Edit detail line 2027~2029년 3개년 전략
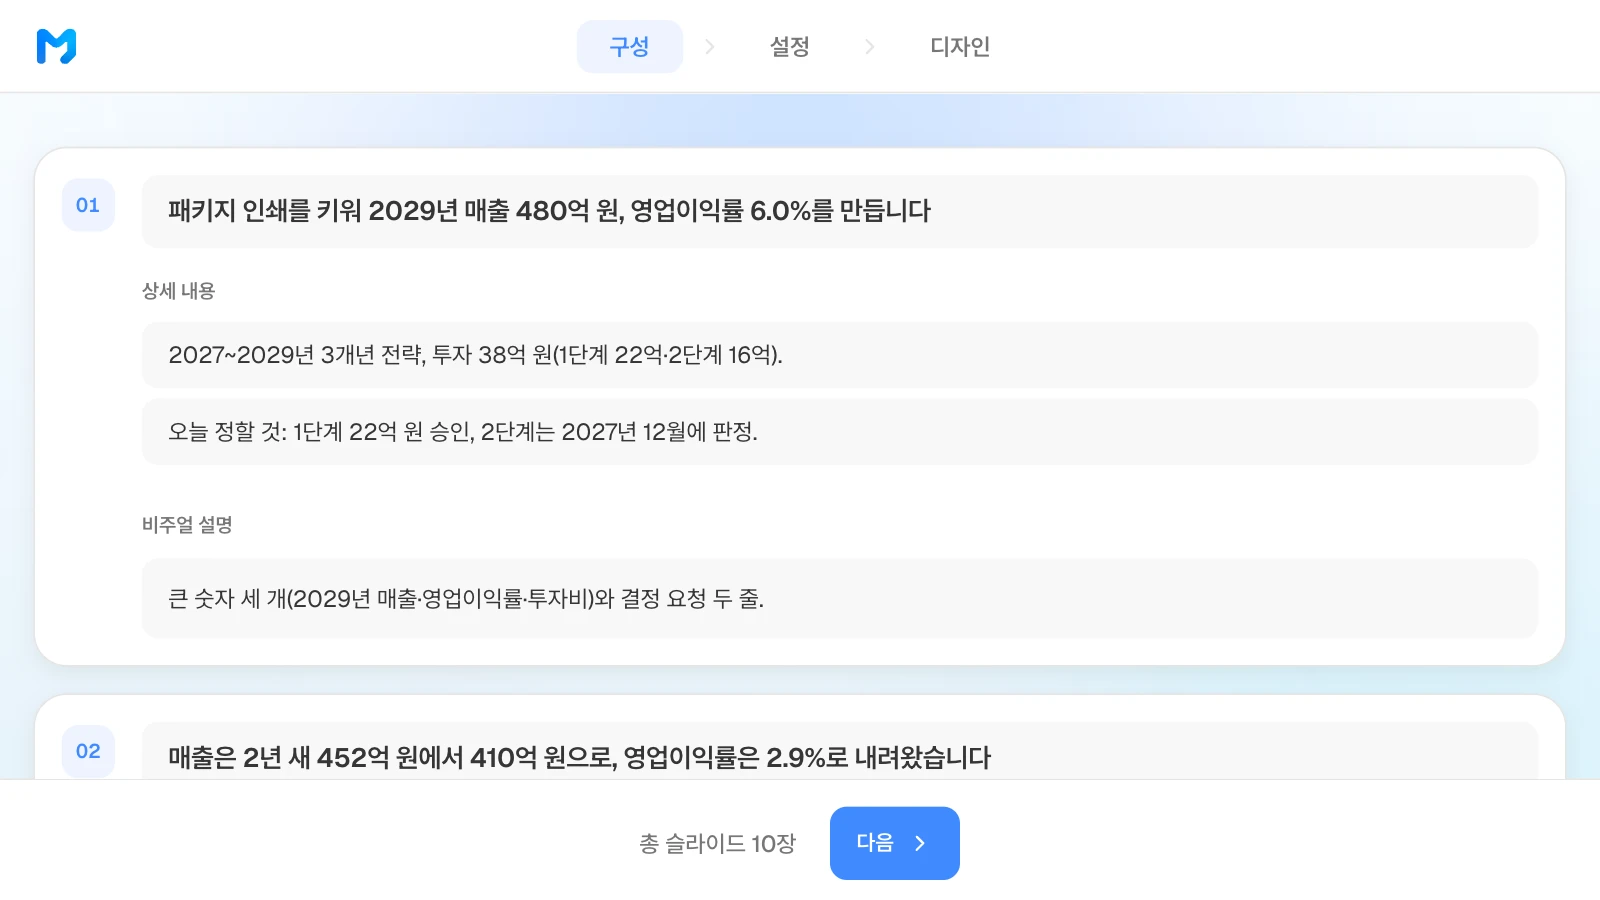This screenshot has height=900, width=1600. click(839, 355)
